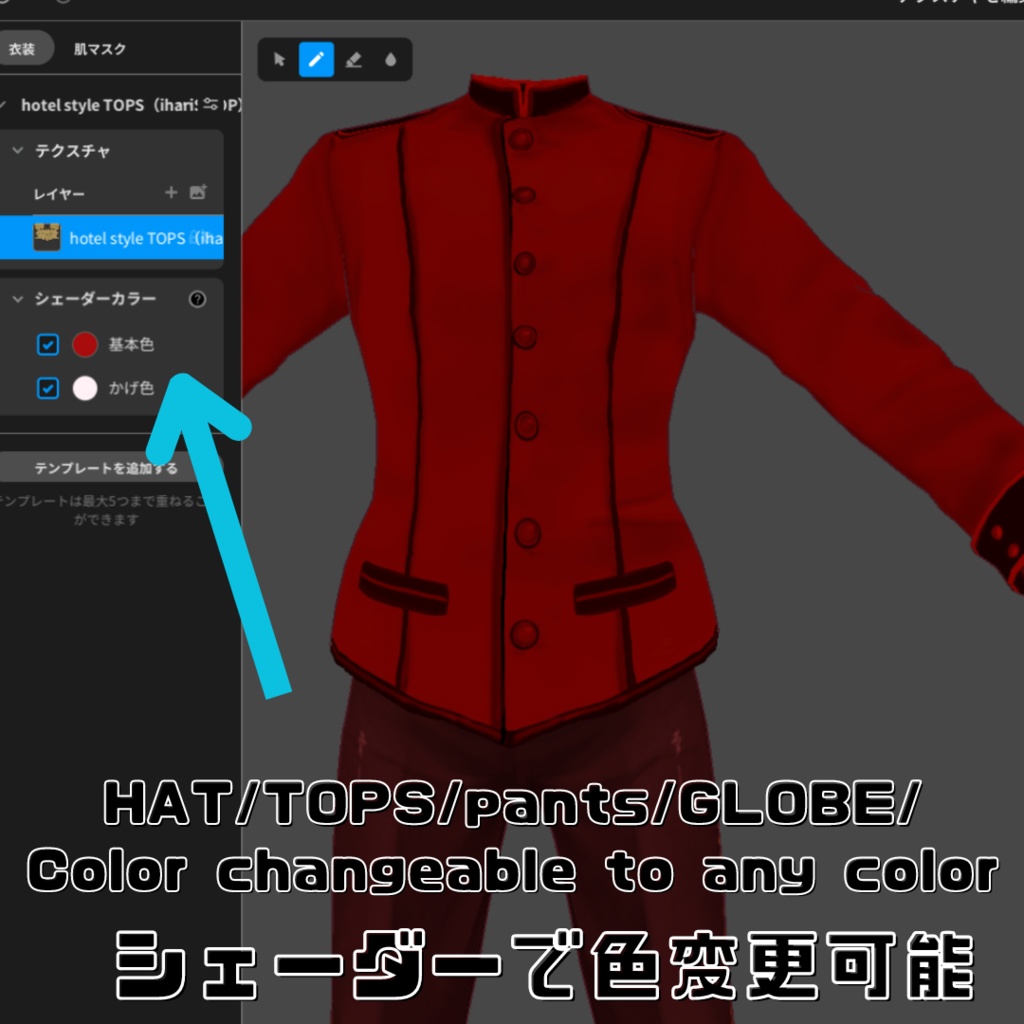
Task: Select the hotel style TOPS layer row
Action: [112, 237]
